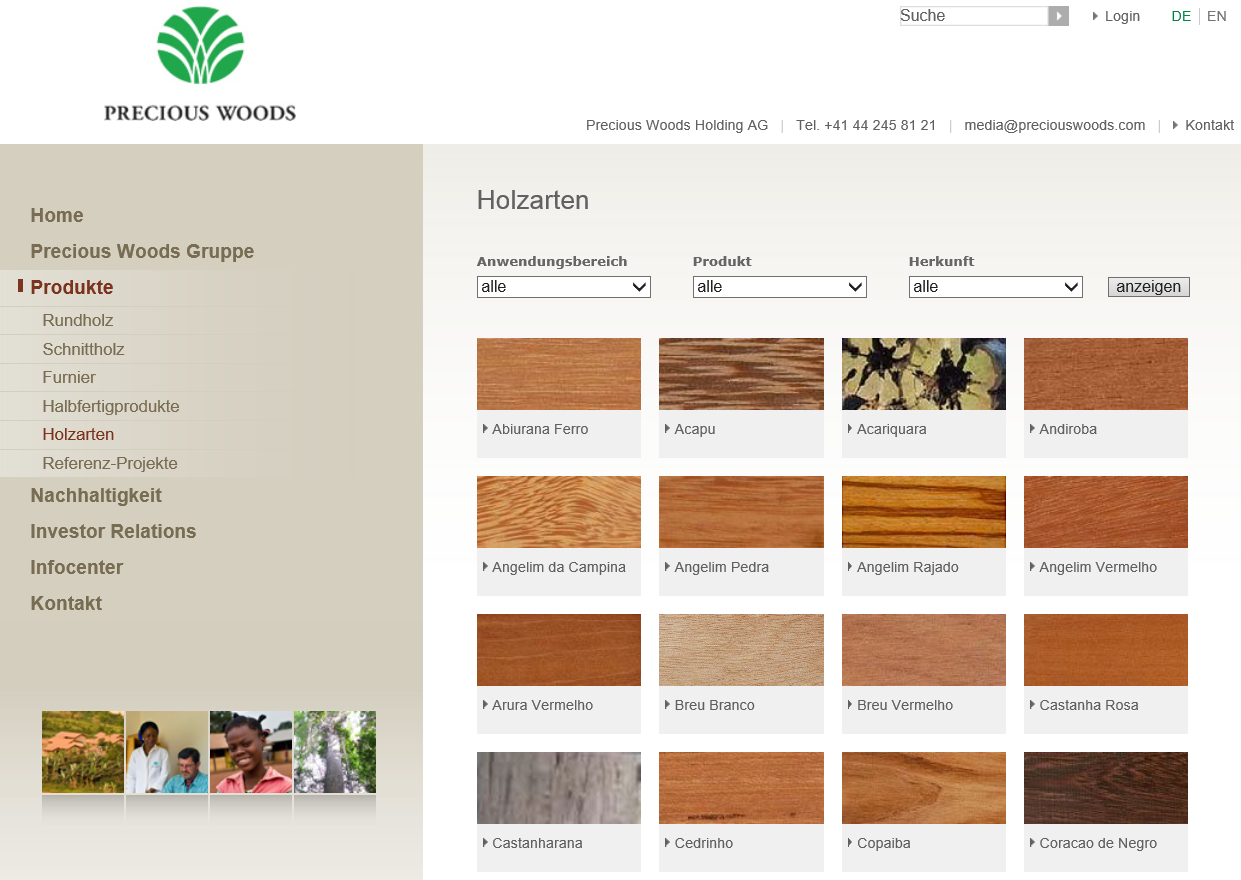This screenshot has height=880, width=1241.
Task: Select Rundholz submenu item
Action: 78,321
